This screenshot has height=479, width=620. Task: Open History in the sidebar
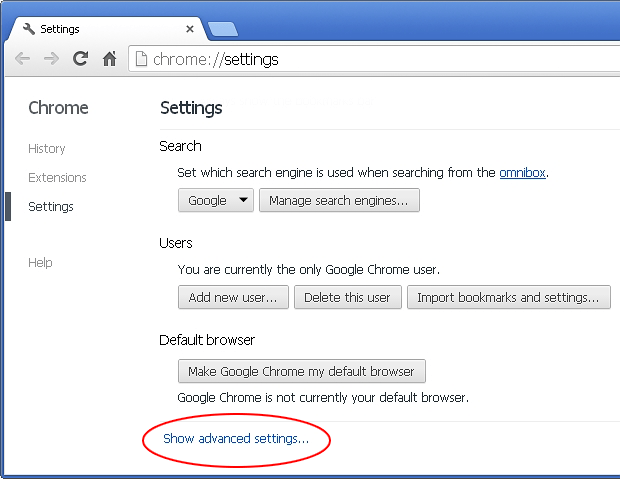click(47, 149)
